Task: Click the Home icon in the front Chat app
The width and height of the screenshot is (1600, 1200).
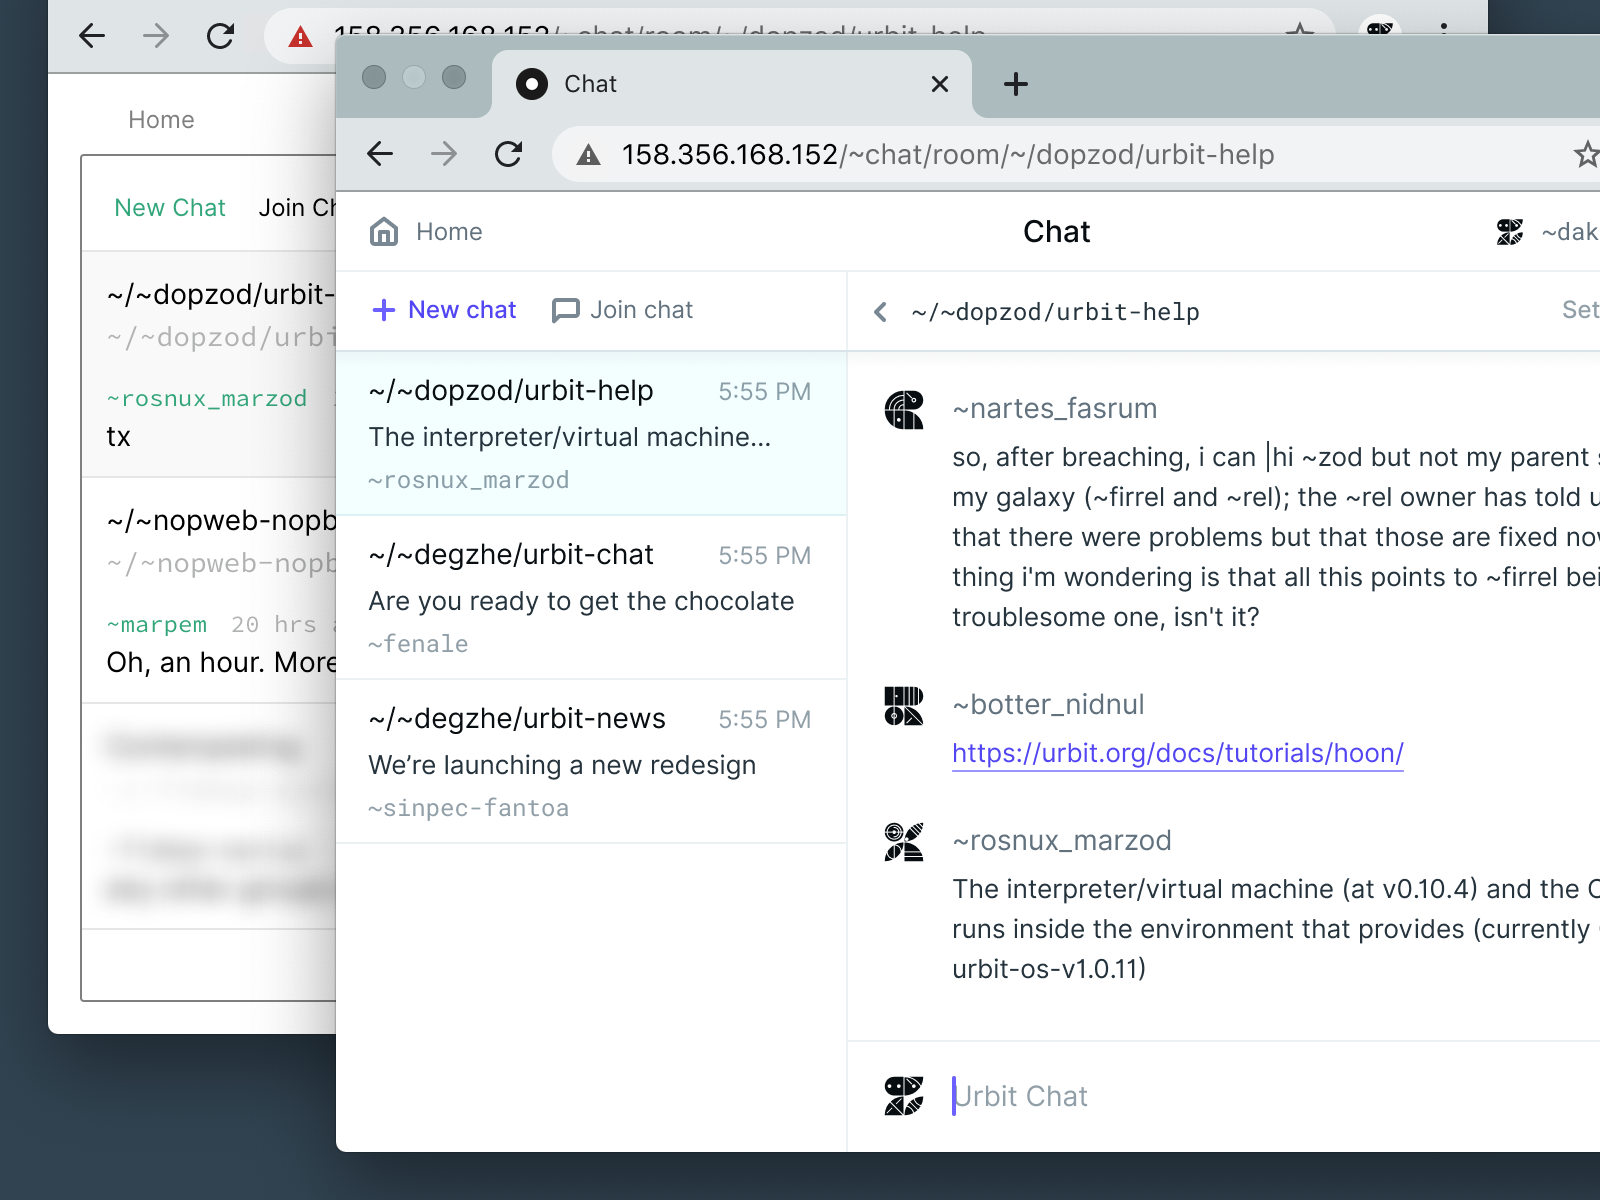Action: [x=384, y=232]
